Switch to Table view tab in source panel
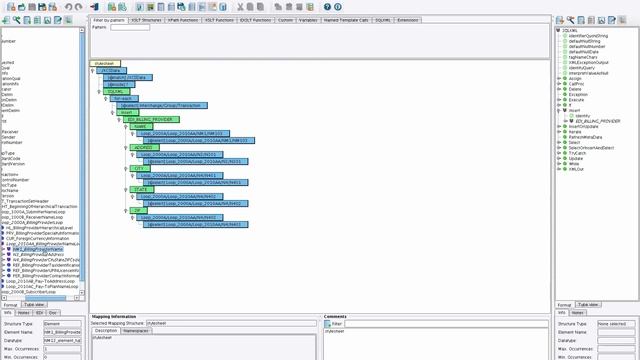640x360 pixels. coord(34,305)
